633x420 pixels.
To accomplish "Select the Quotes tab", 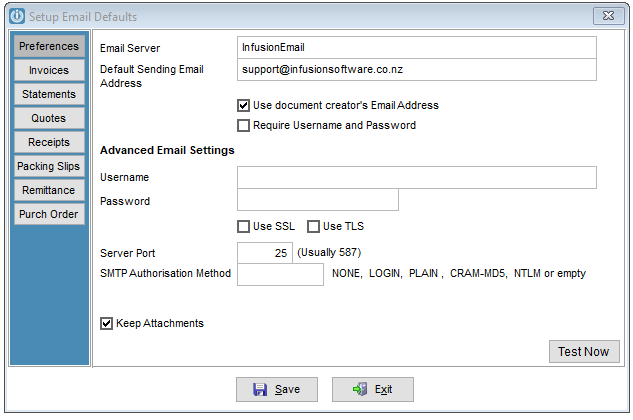I will (x=49, y=118).
